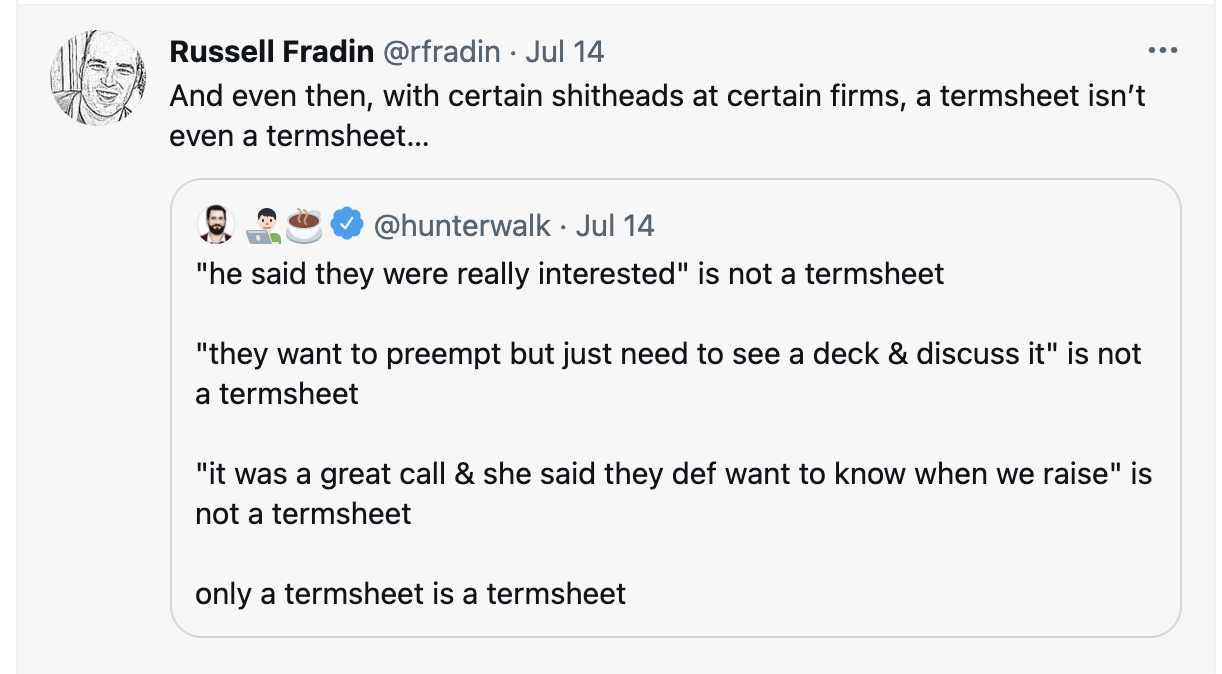This screenshot has width=1222, height=674.
Task: Click "not a termsheet" below the great call line
Action: click(303, 514)
